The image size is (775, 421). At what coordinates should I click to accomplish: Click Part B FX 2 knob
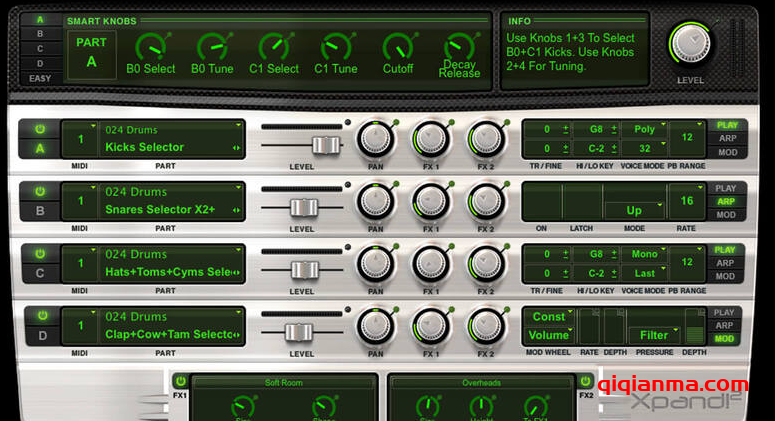tap(486, 202)
